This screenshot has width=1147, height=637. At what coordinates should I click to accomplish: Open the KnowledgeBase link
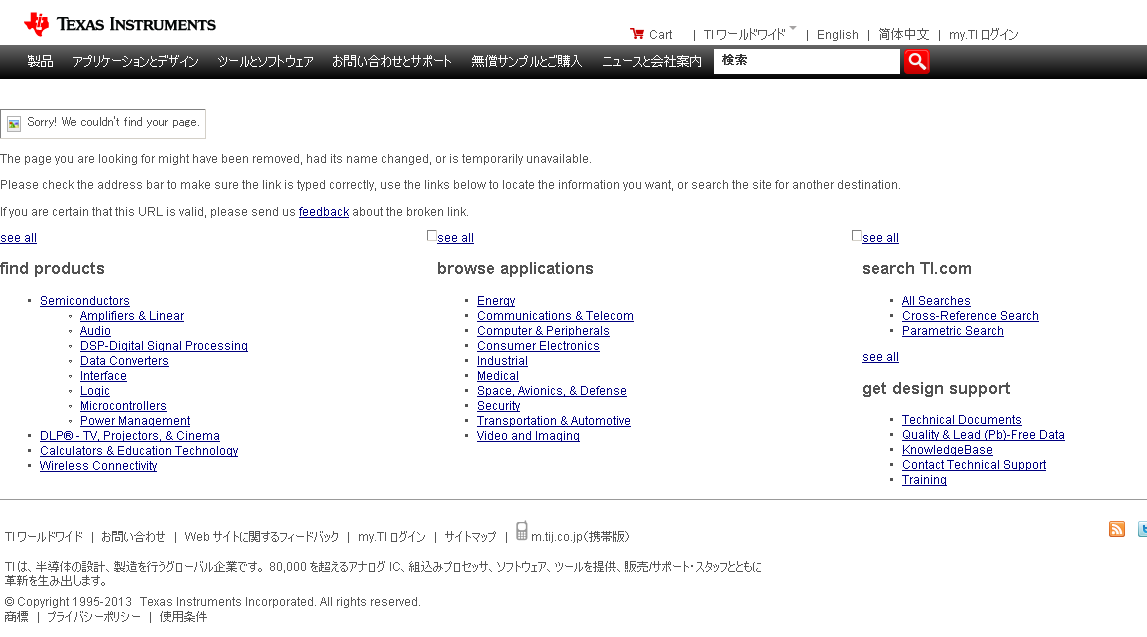click(947, 450)
